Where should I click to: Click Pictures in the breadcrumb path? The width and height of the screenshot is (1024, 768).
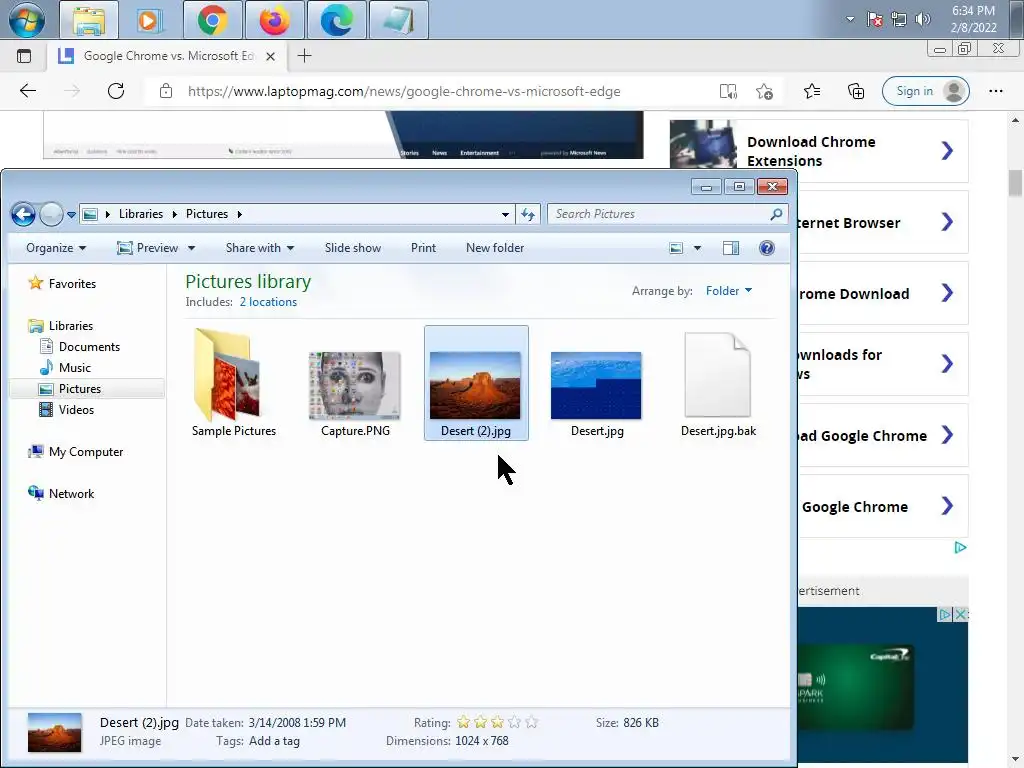click(206, 214)
